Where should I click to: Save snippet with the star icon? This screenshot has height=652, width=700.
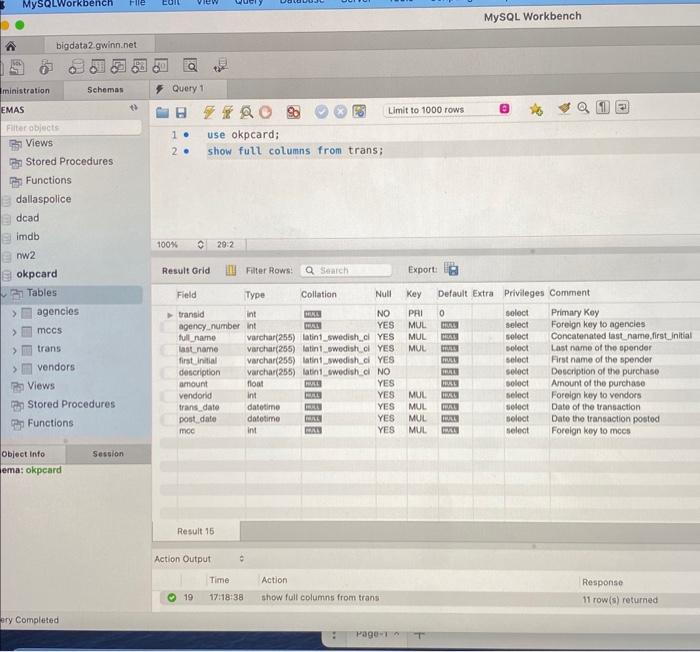click(x=536, y=109)
